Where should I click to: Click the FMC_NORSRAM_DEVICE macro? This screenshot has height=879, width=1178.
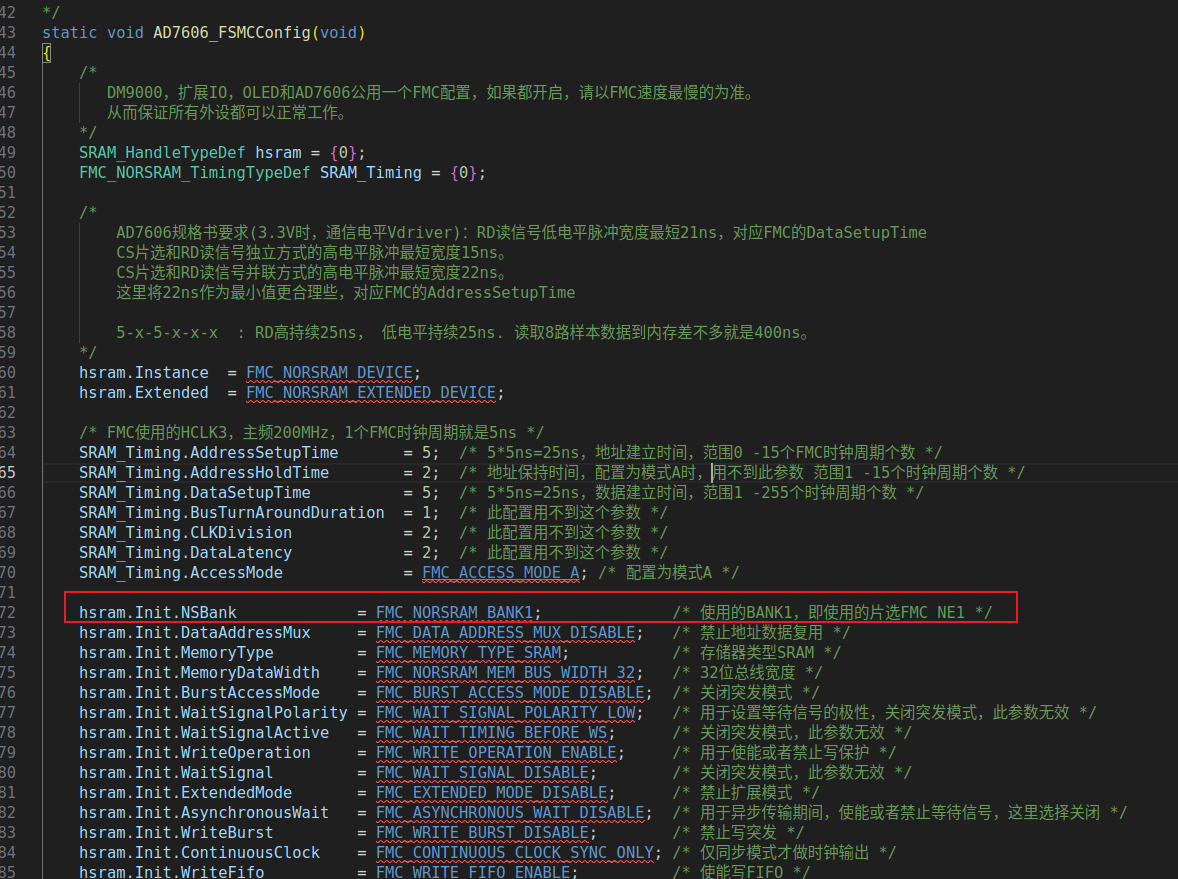click(329, 373)
